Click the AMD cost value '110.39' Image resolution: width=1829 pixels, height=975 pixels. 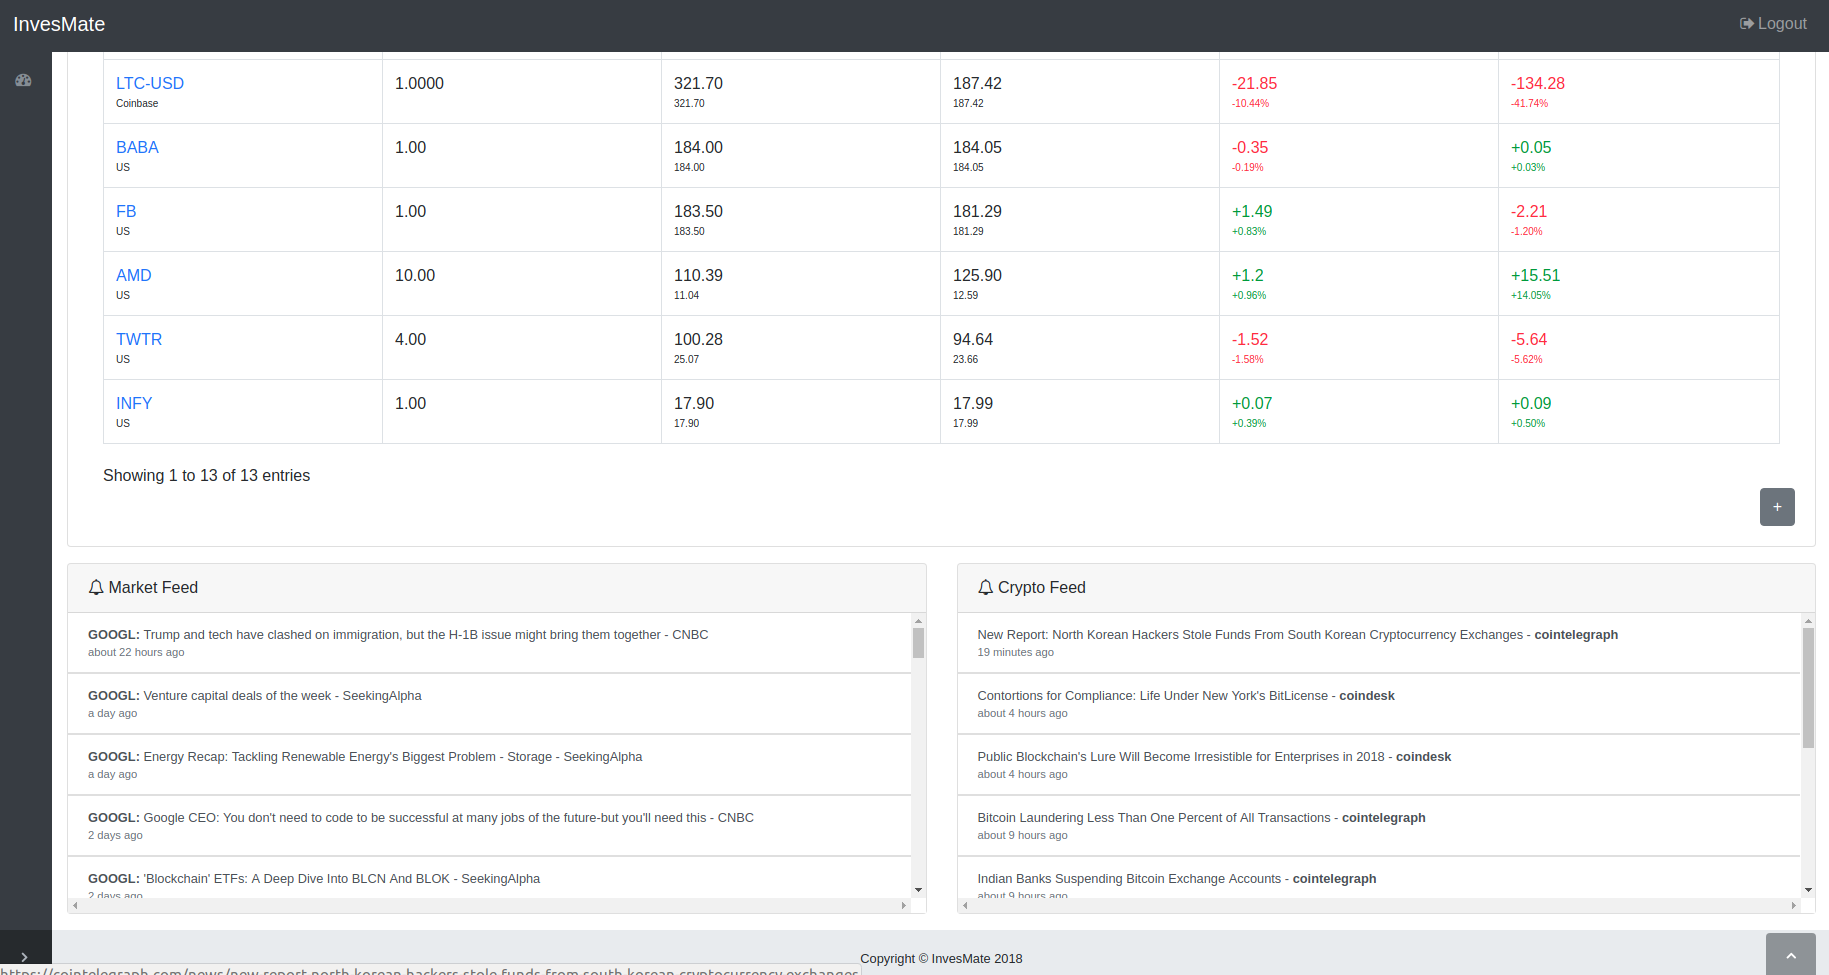point(698,276)
